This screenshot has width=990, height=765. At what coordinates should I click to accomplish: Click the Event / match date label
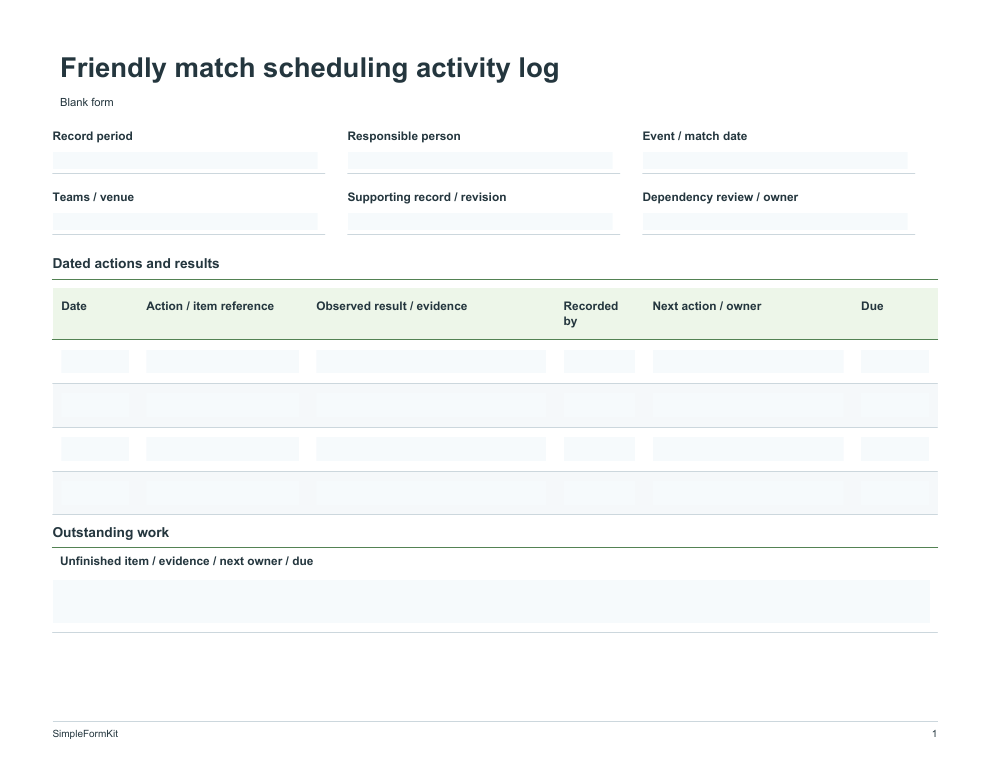click(695, 136)
